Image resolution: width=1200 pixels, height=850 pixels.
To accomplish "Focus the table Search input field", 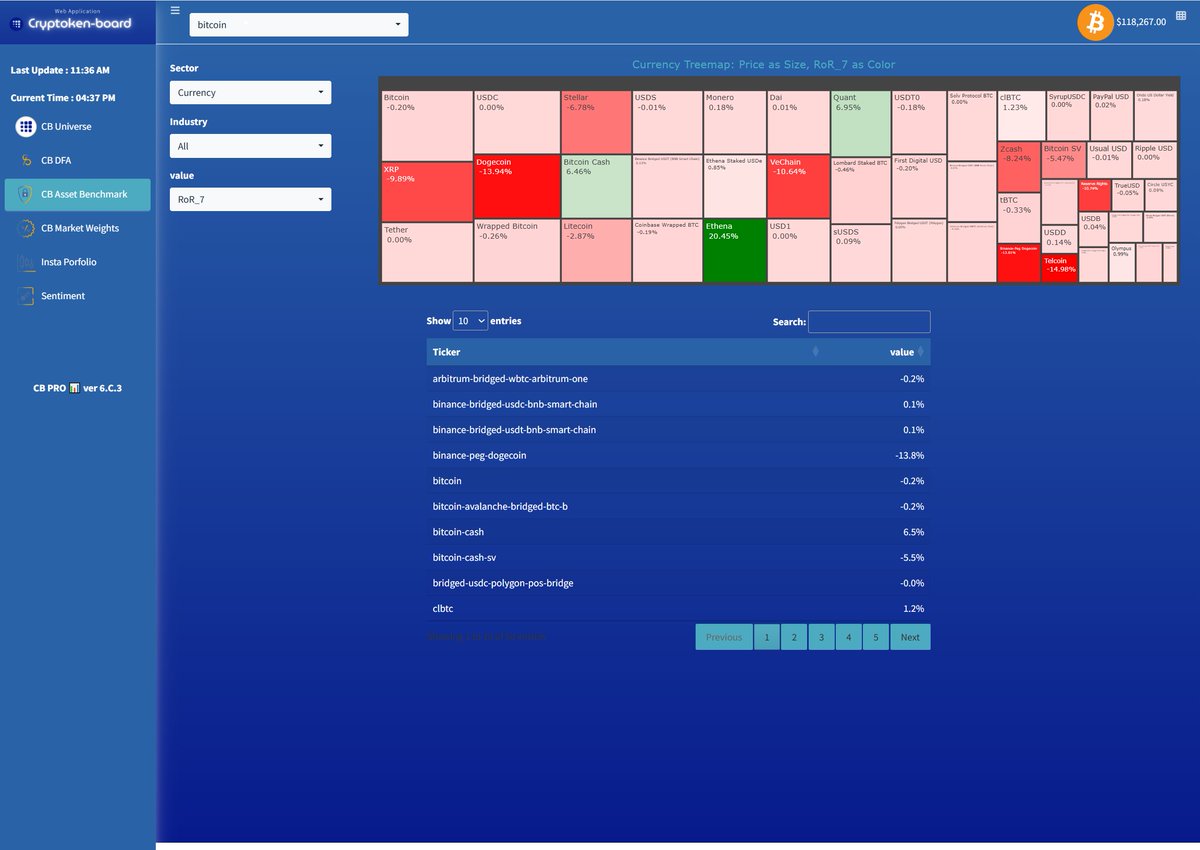I will 869,322.
